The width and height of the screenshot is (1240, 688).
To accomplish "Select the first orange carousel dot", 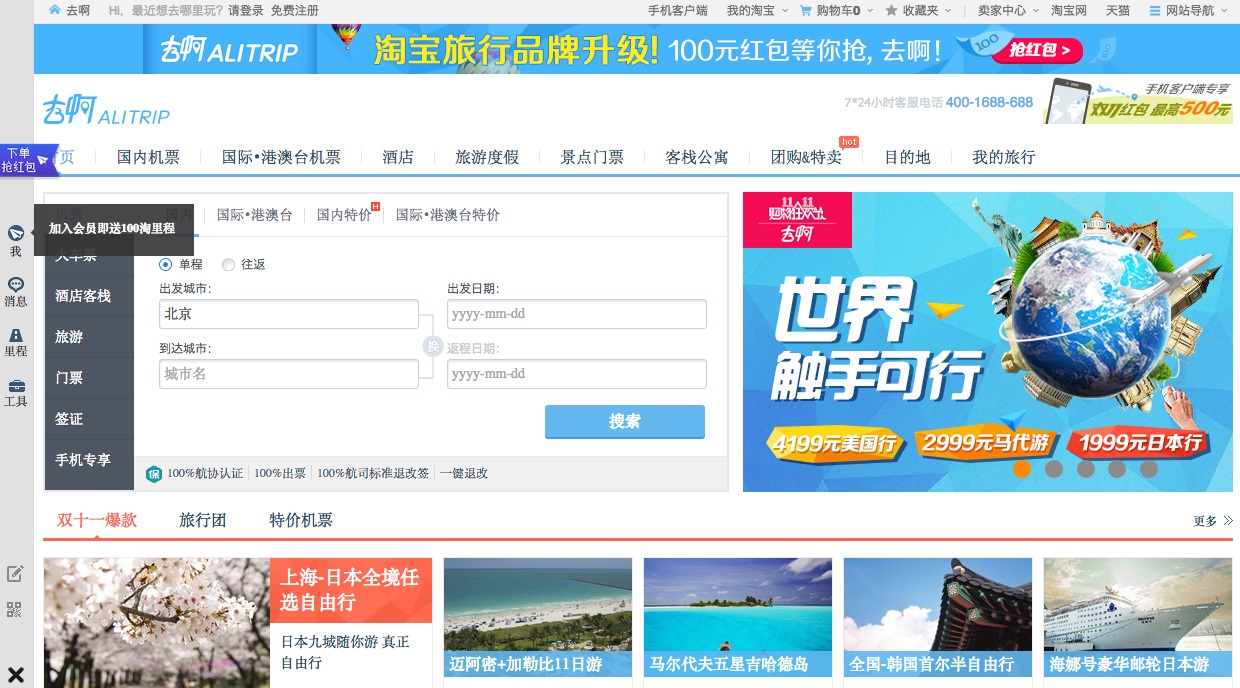I will (x=1022, y=468).
